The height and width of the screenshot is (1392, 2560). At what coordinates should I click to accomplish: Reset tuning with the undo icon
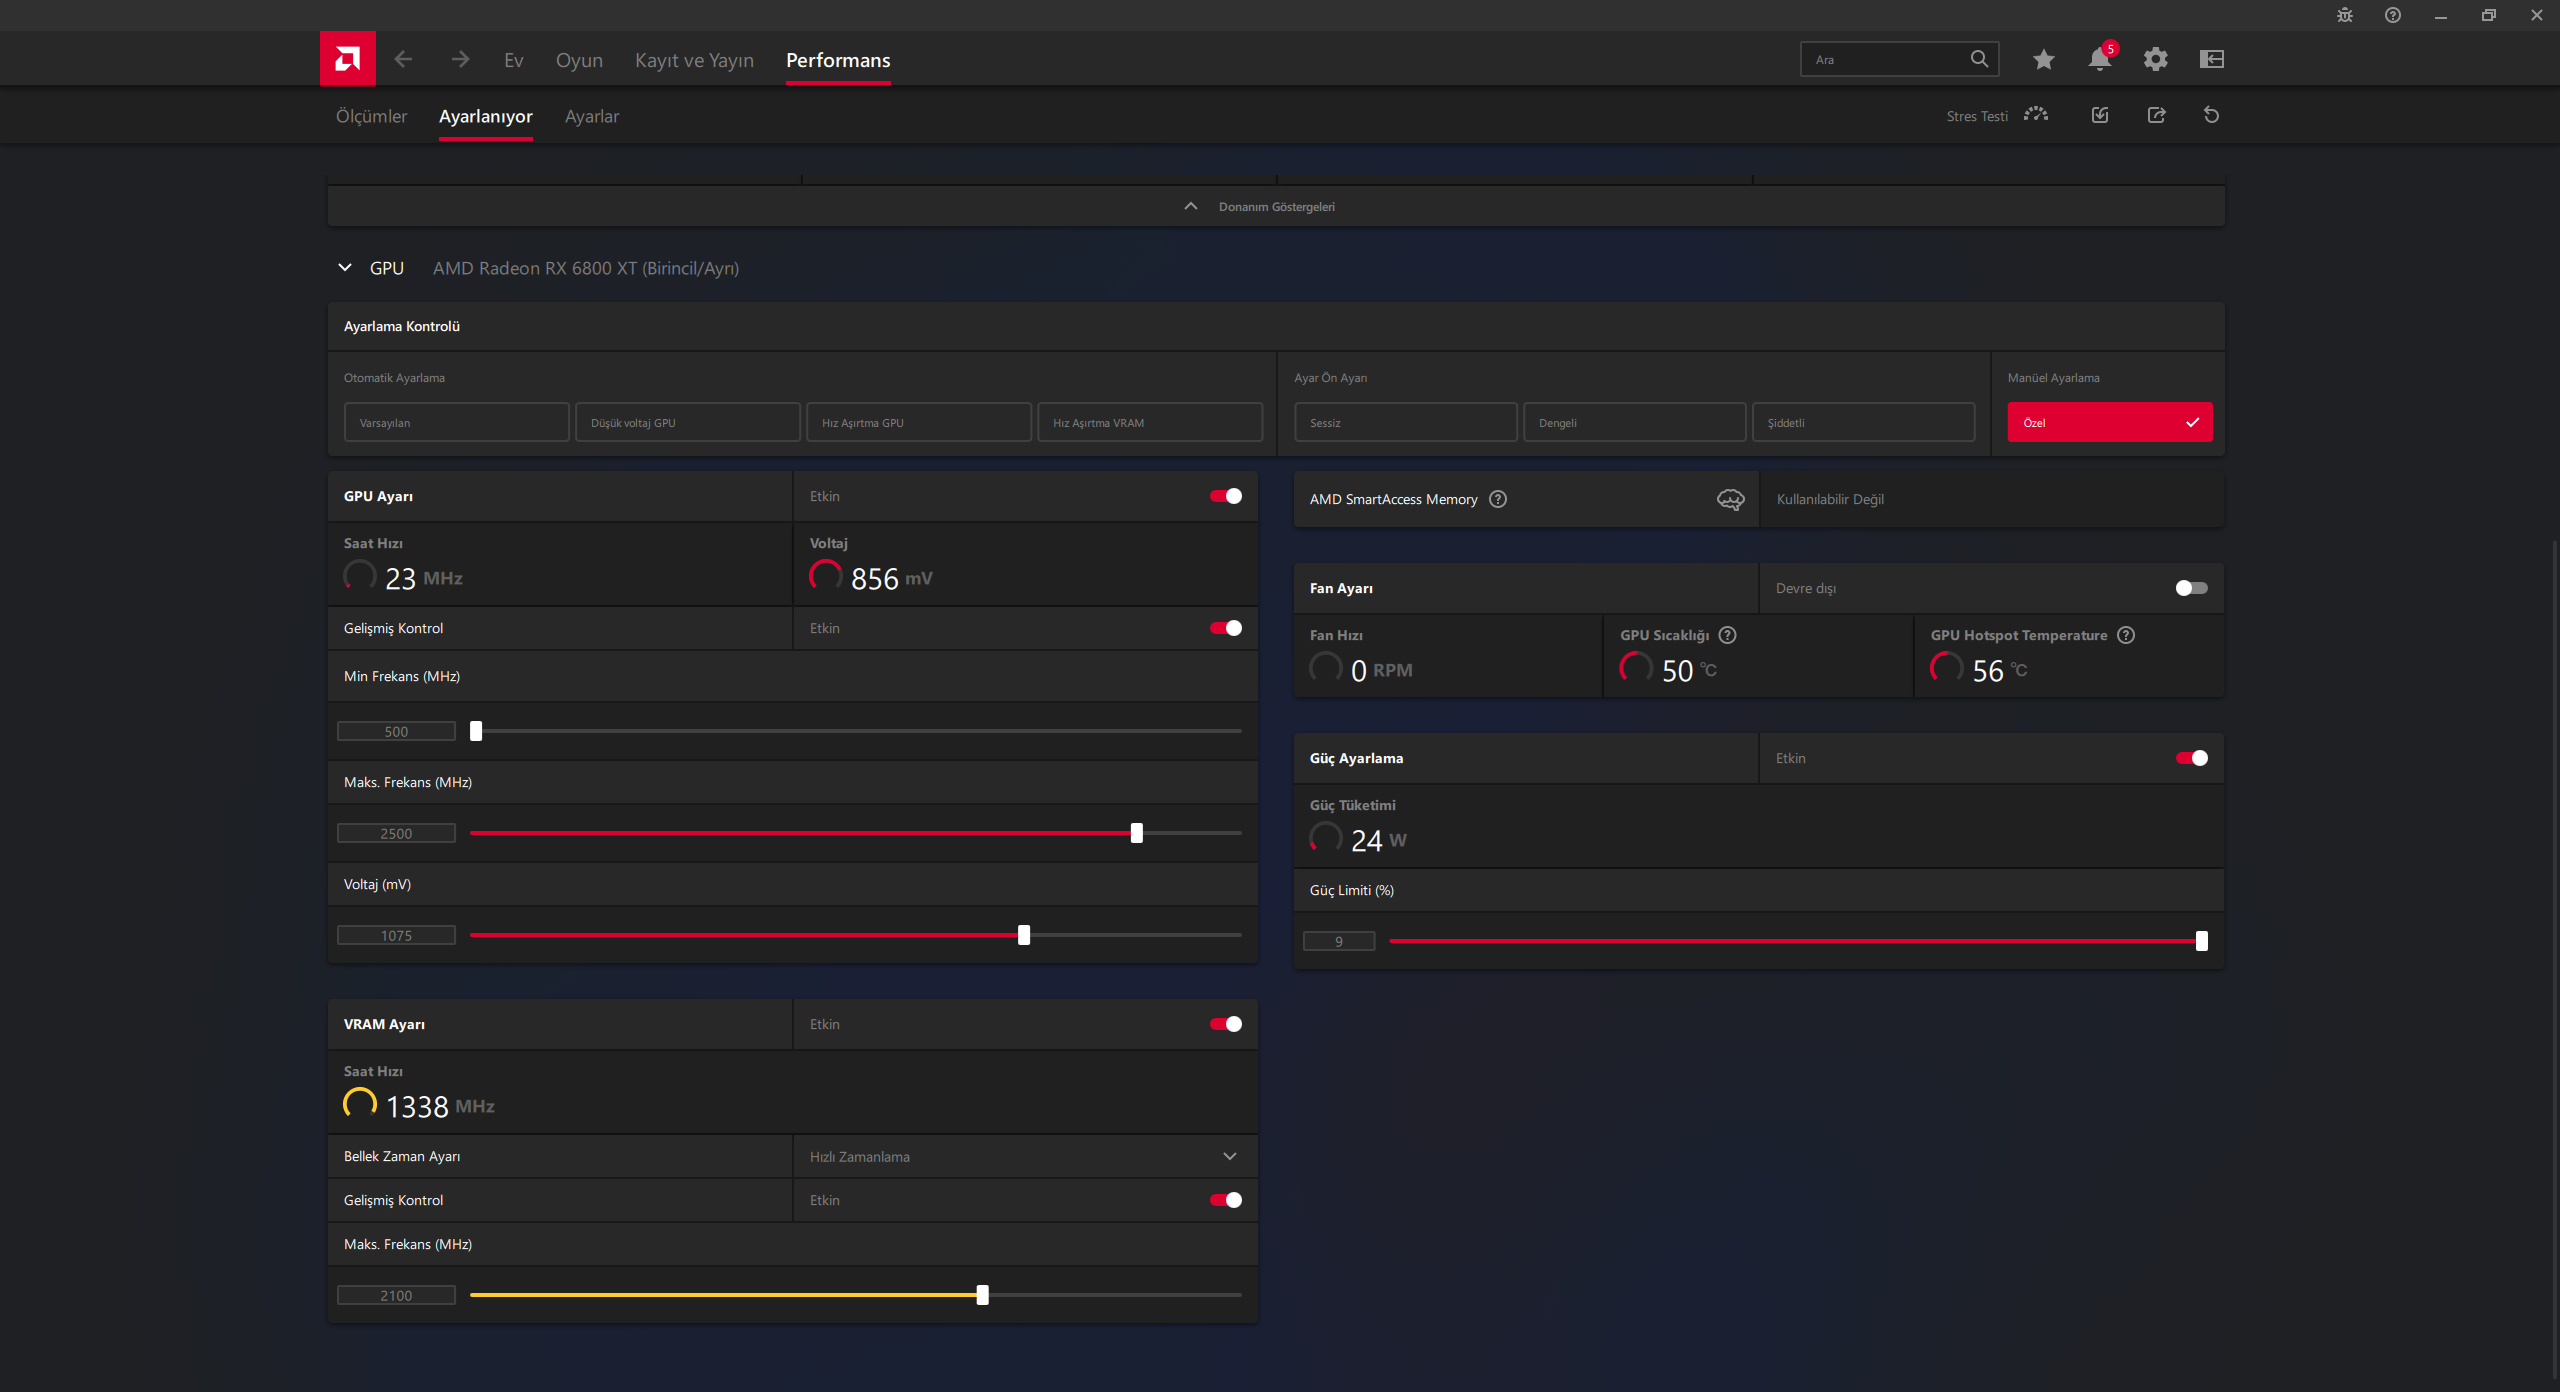pyautogui.click(x=2212, y=115)
